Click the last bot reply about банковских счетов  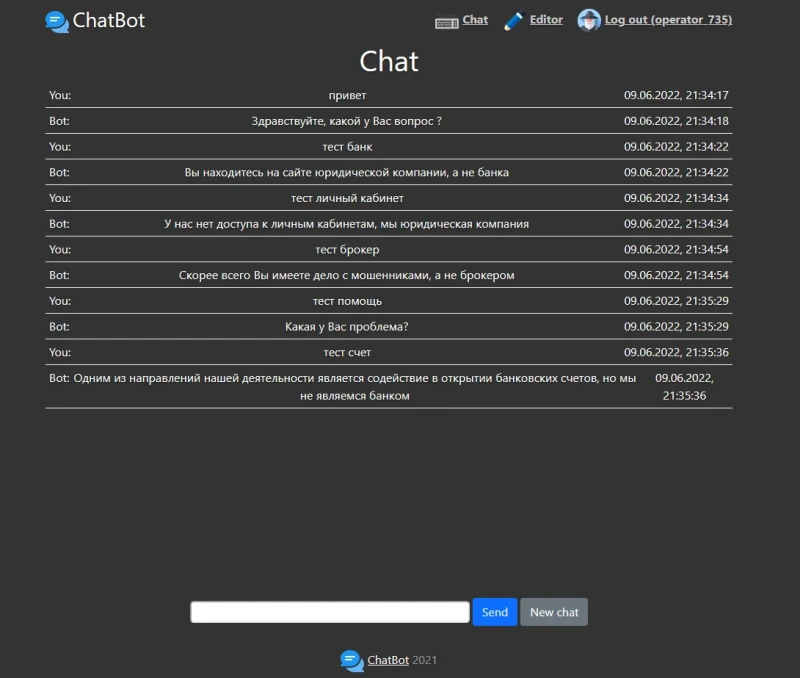355,388
